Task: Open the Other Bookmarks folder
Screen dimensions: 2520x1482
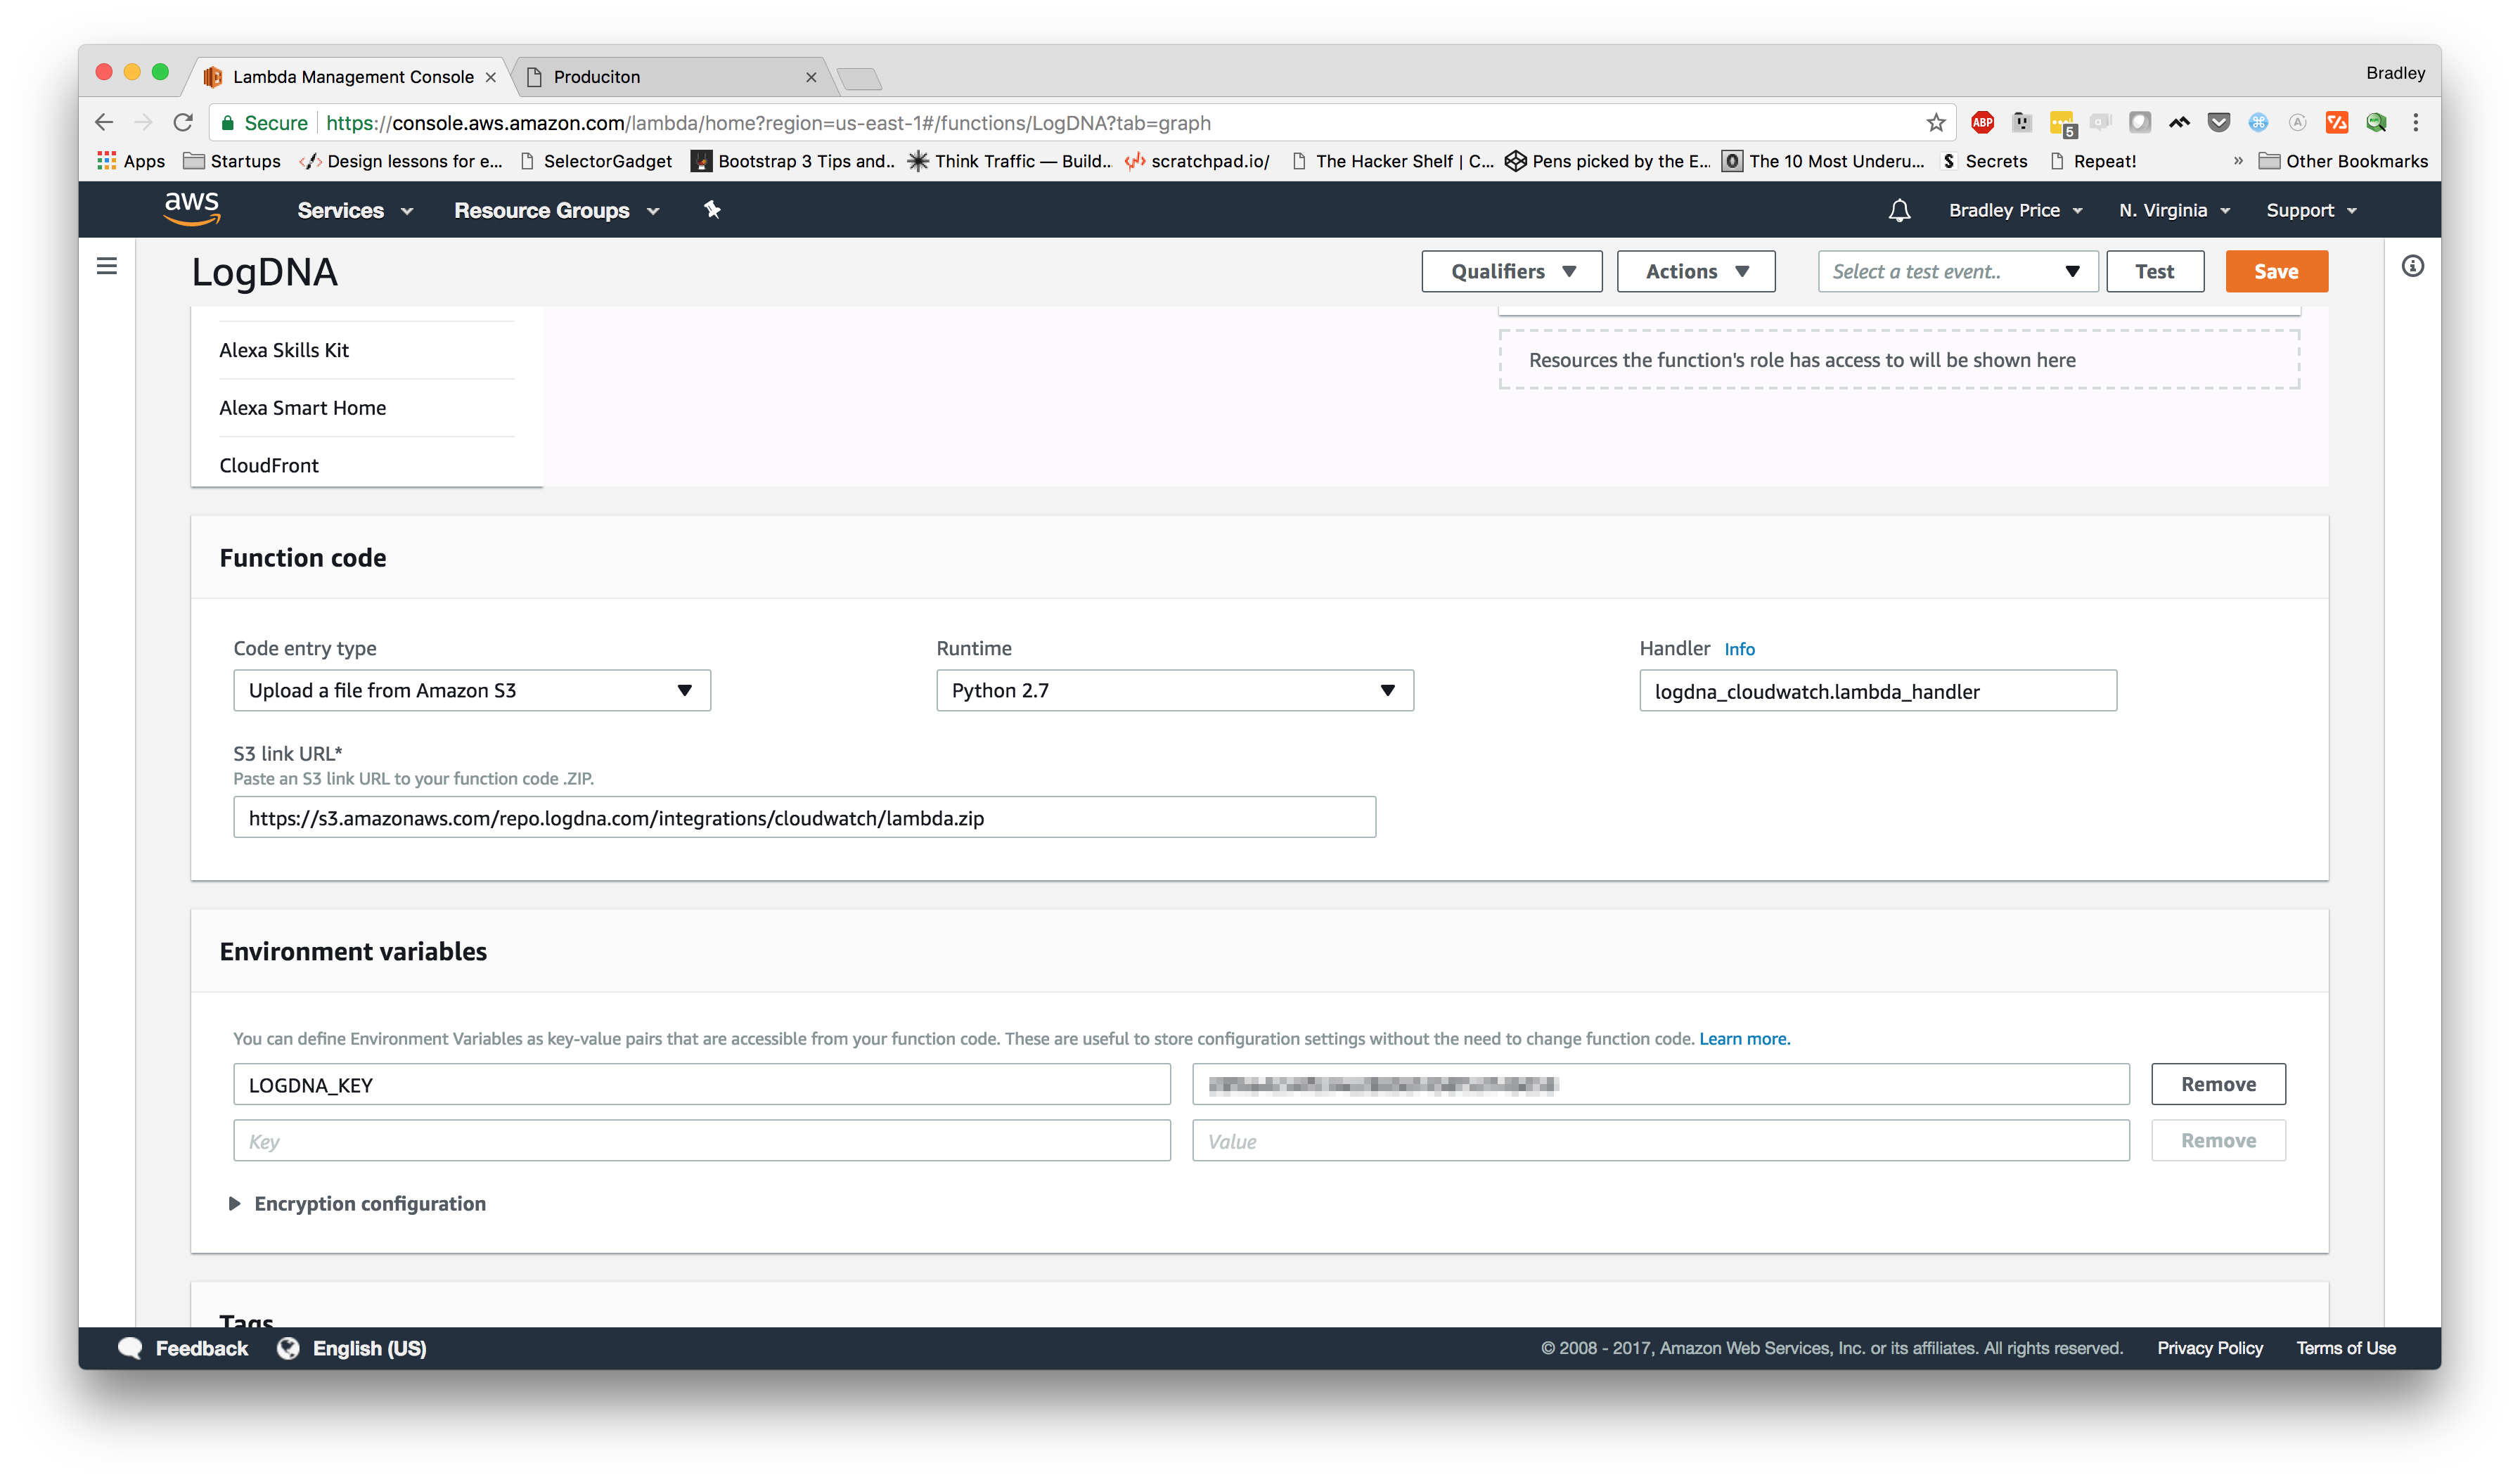Action: point(2342,161)
